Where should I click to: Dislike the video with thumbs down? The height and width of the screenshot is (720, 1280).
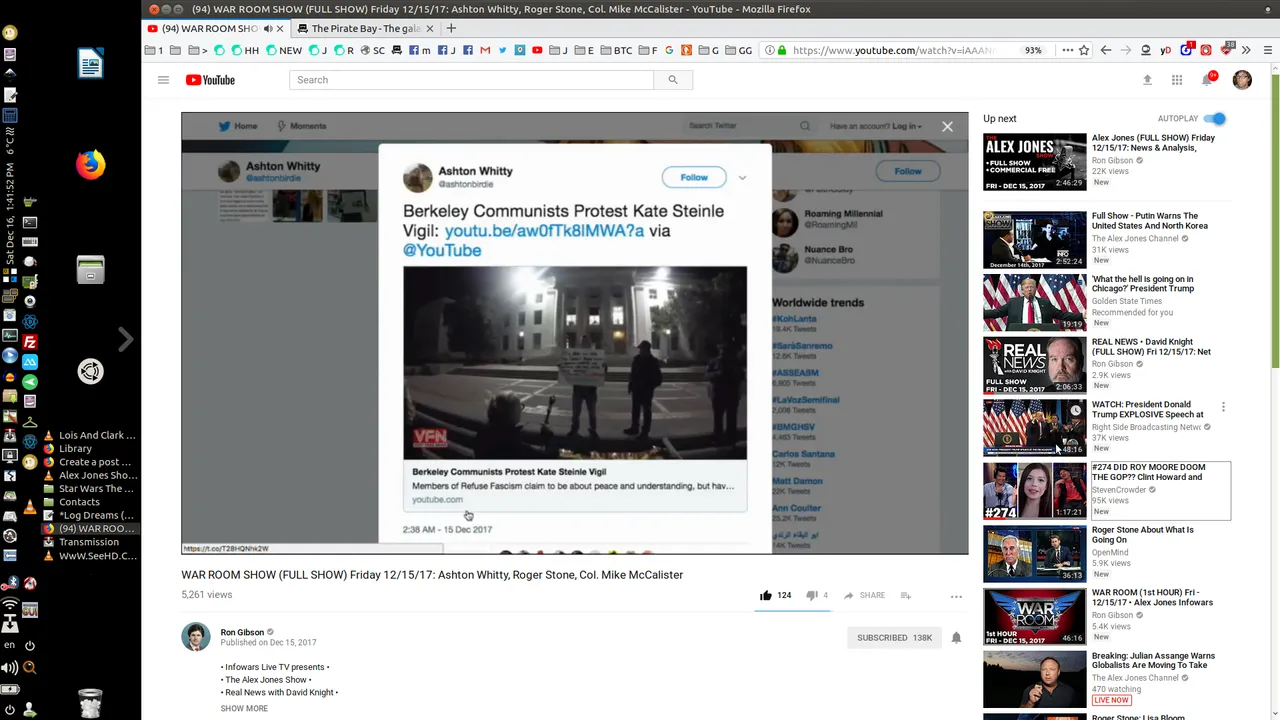pyautogui.click(x=811, y=595)
